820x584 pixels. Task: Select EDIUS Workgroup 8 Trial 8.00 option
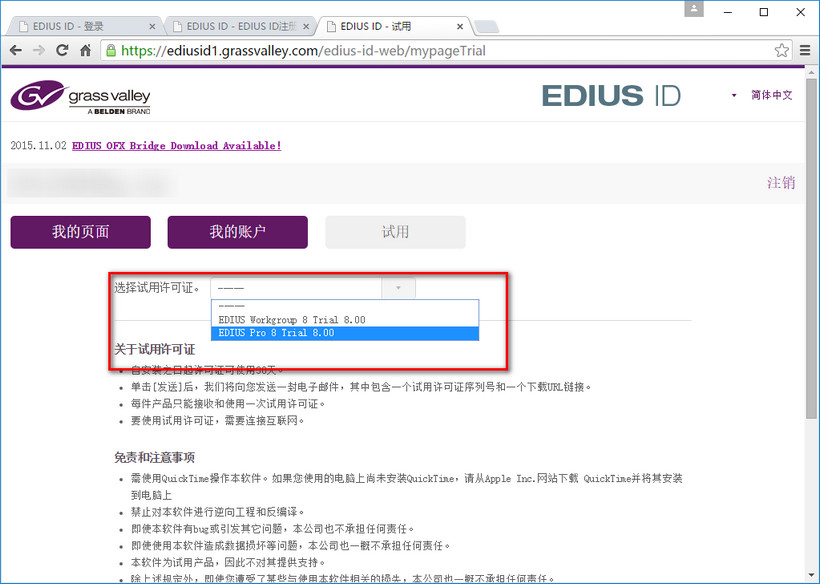click(x=291, y=321)
